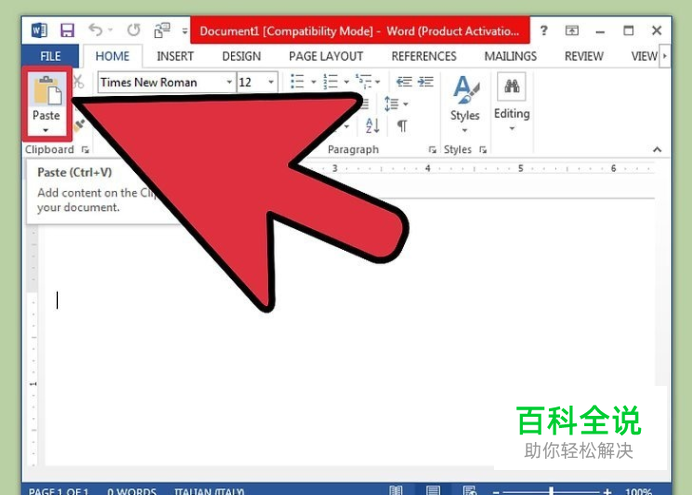Switch to Web Layout view icon
The height and width of the screenshot is (495, 692).
click(x=470, y=490)
